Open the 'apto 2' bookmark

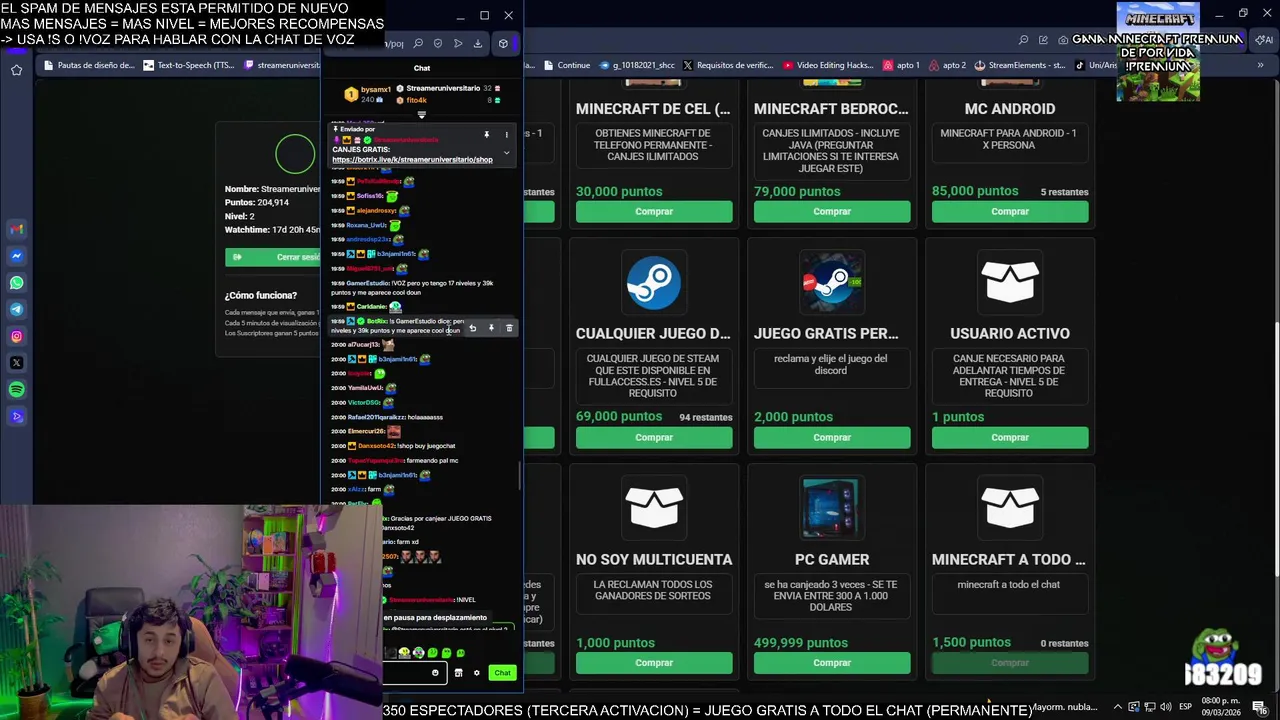coord(948,65)
